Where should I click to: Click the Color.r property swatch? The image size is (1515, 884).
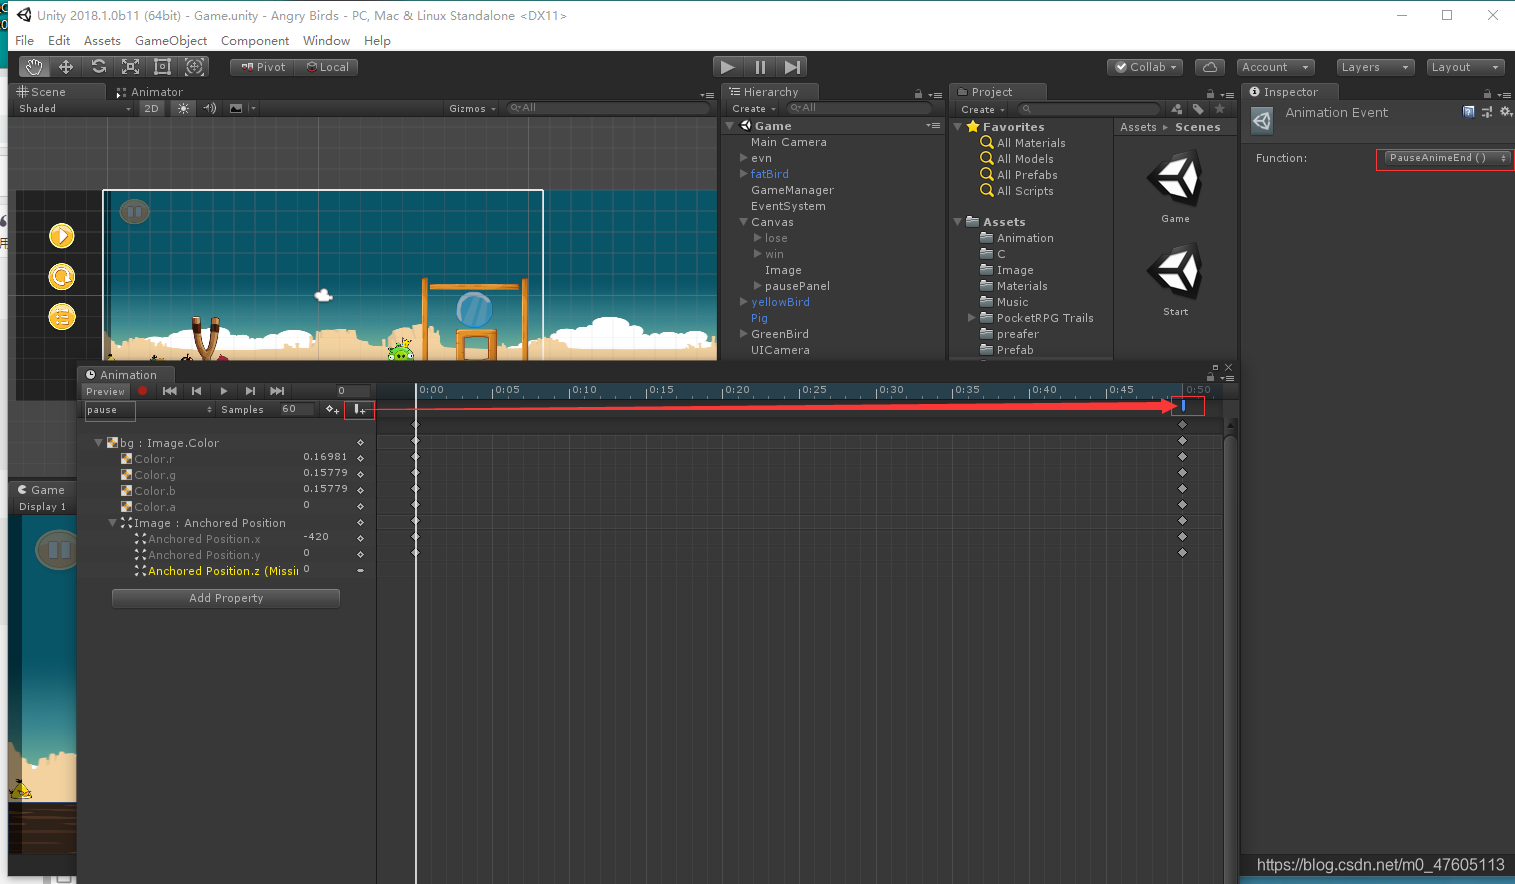tap(126, 459)
